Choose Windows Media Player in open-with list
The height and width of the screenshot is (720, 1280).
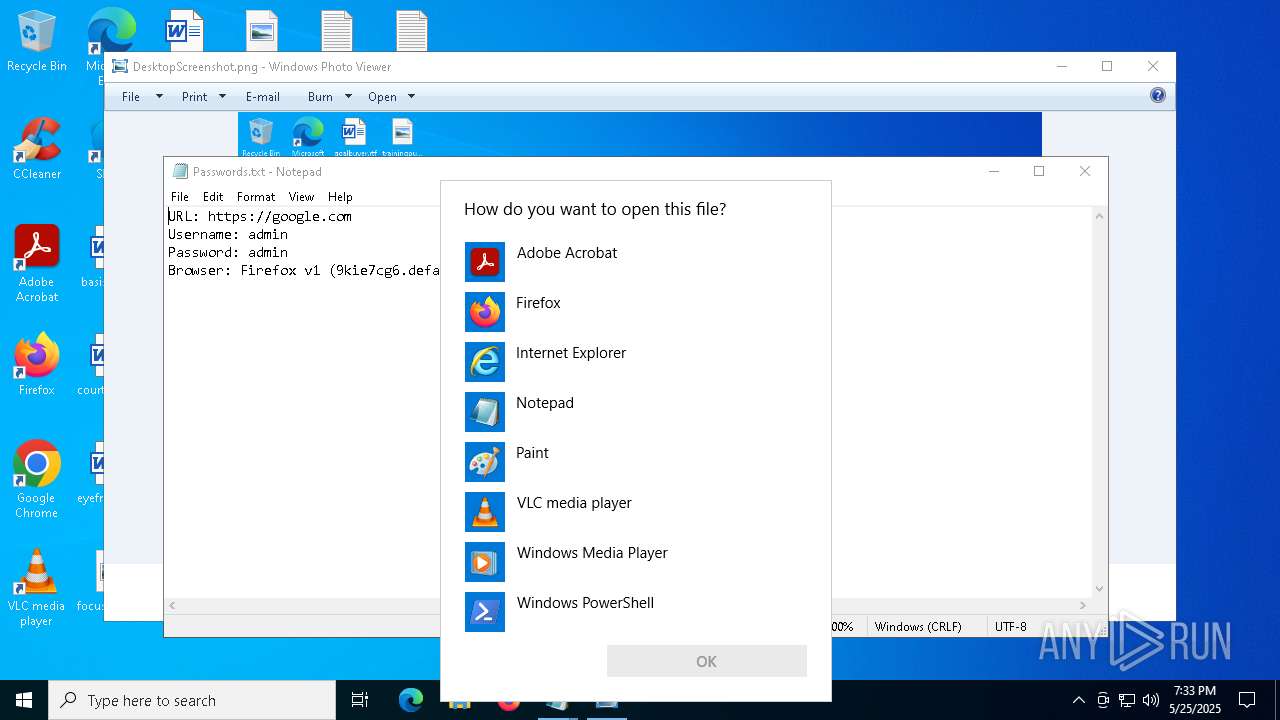point(636,562)
